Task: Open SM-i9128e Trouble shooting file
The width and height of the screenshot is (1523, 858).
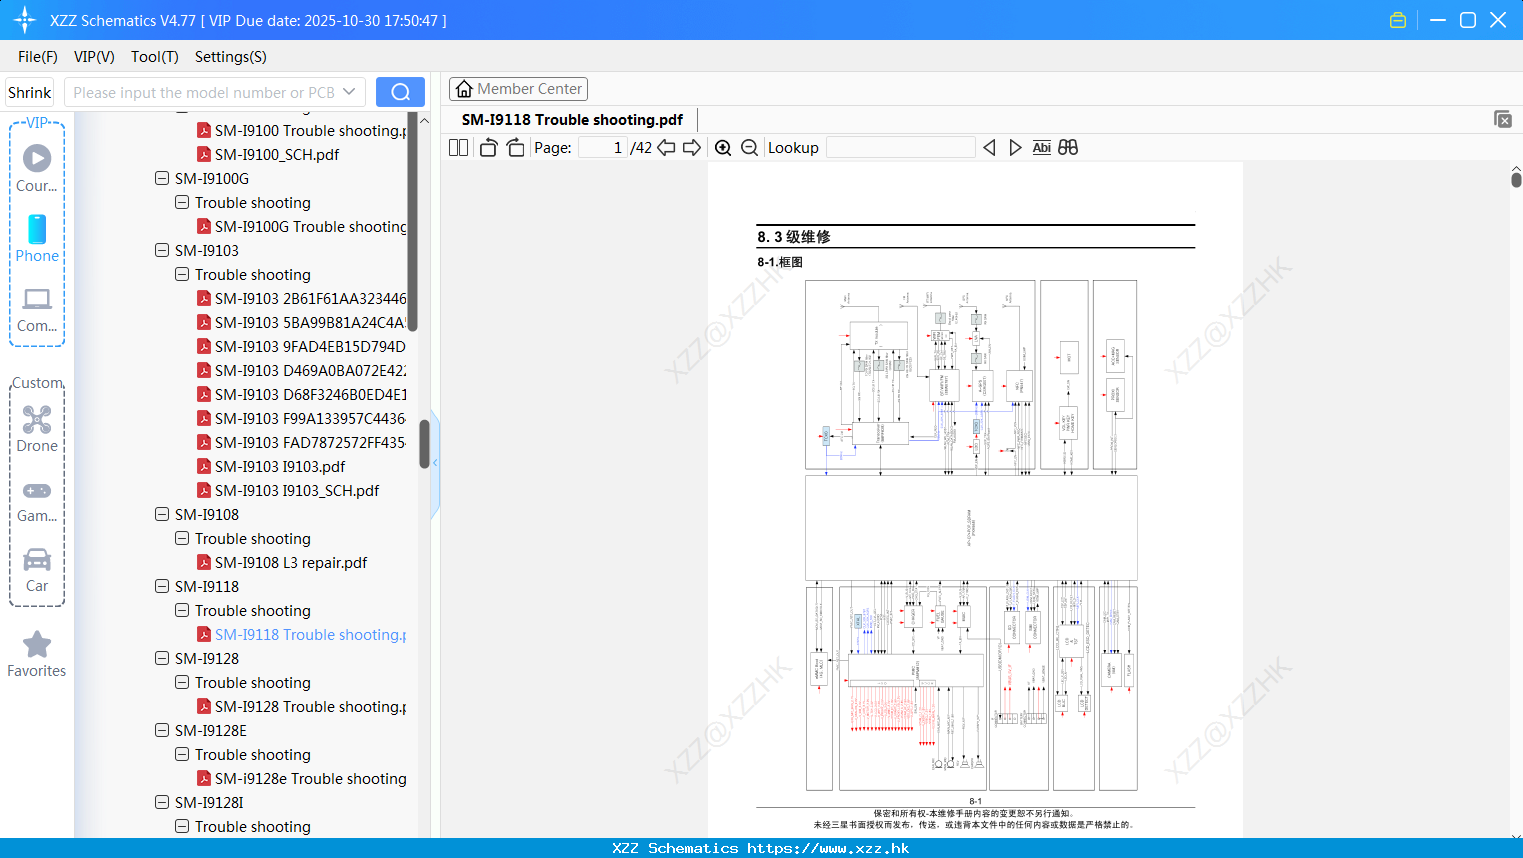Action: pyautogui.click(x=310, y=778)
